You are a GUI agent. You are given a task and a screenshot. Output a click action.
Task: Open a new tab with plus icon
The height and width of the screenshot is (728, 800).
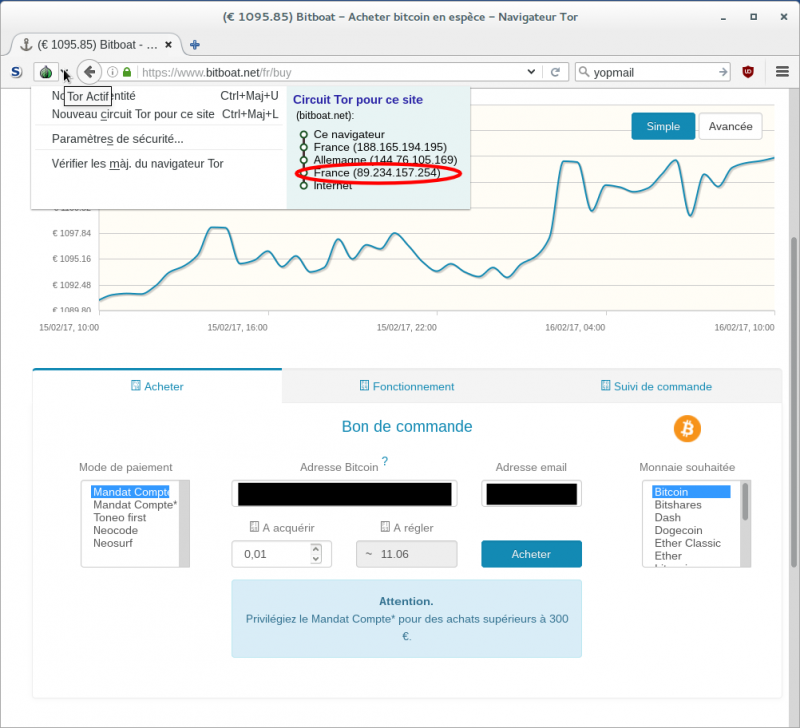[x=195, y=44]
